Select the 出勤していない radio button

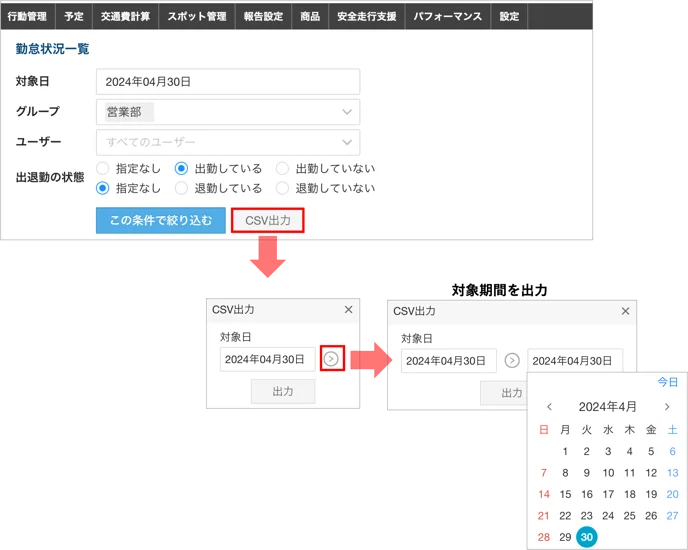coord(282,169)
